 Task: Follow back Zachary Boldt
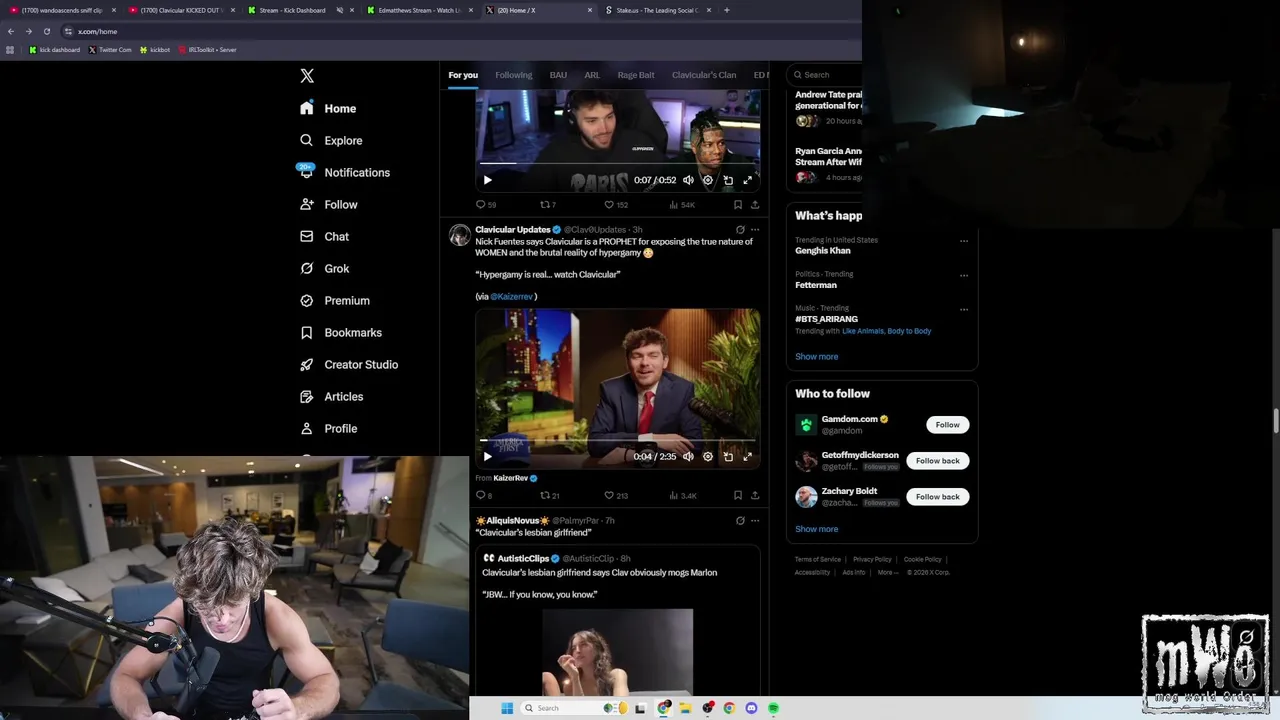[x=937, y=497]
